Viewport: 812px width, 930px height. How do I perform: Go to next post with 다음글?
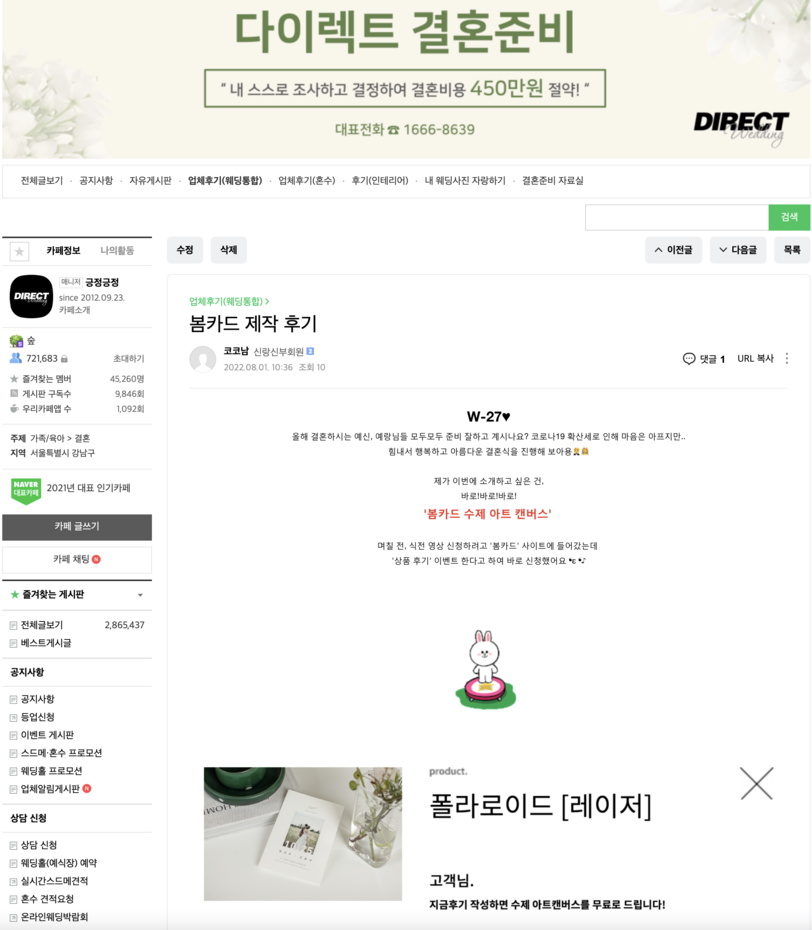coord(738,250)
